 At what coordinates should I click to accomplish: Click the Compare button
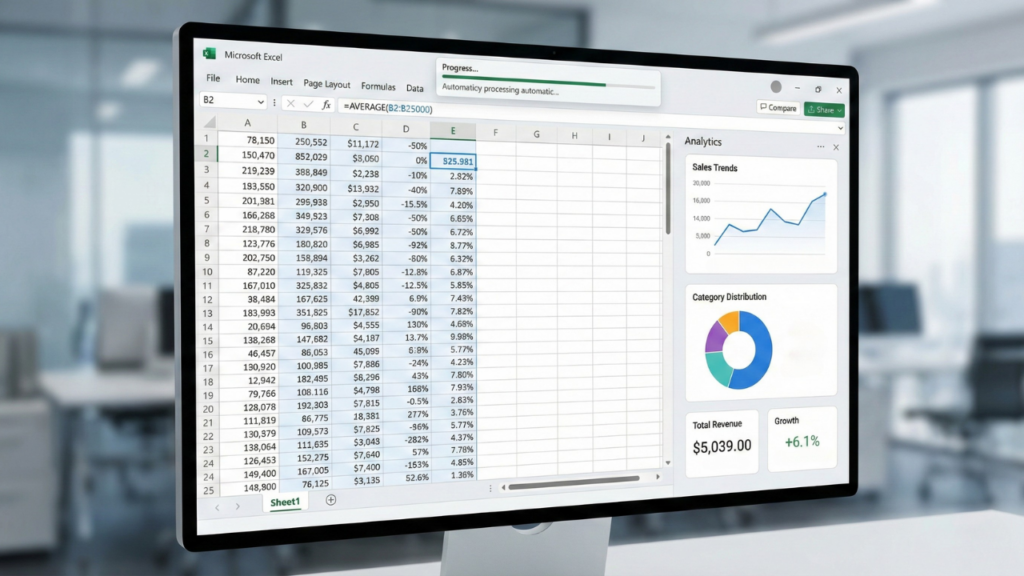(x=777, y=108)
